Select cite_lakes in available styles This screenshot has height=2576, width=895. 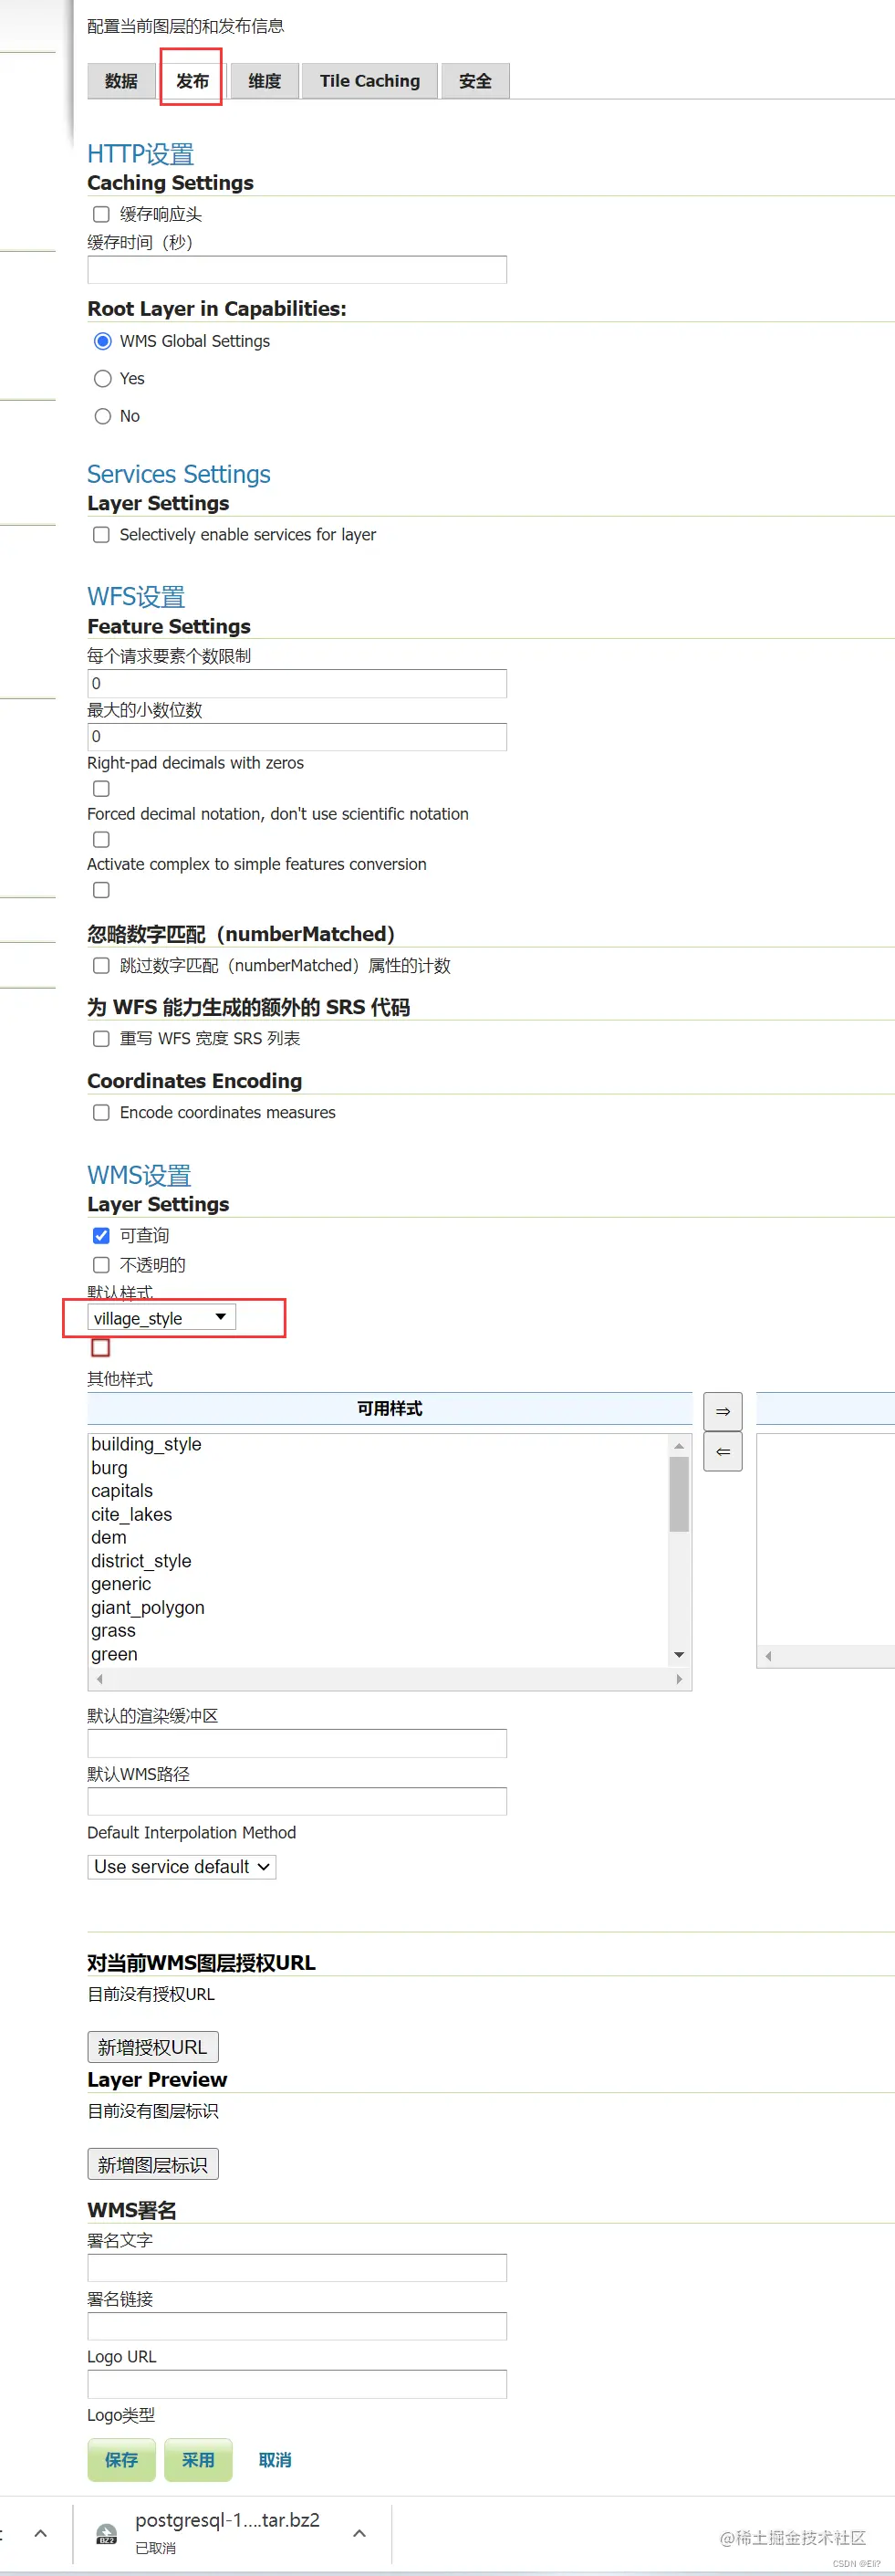[x=131, y=1515]
